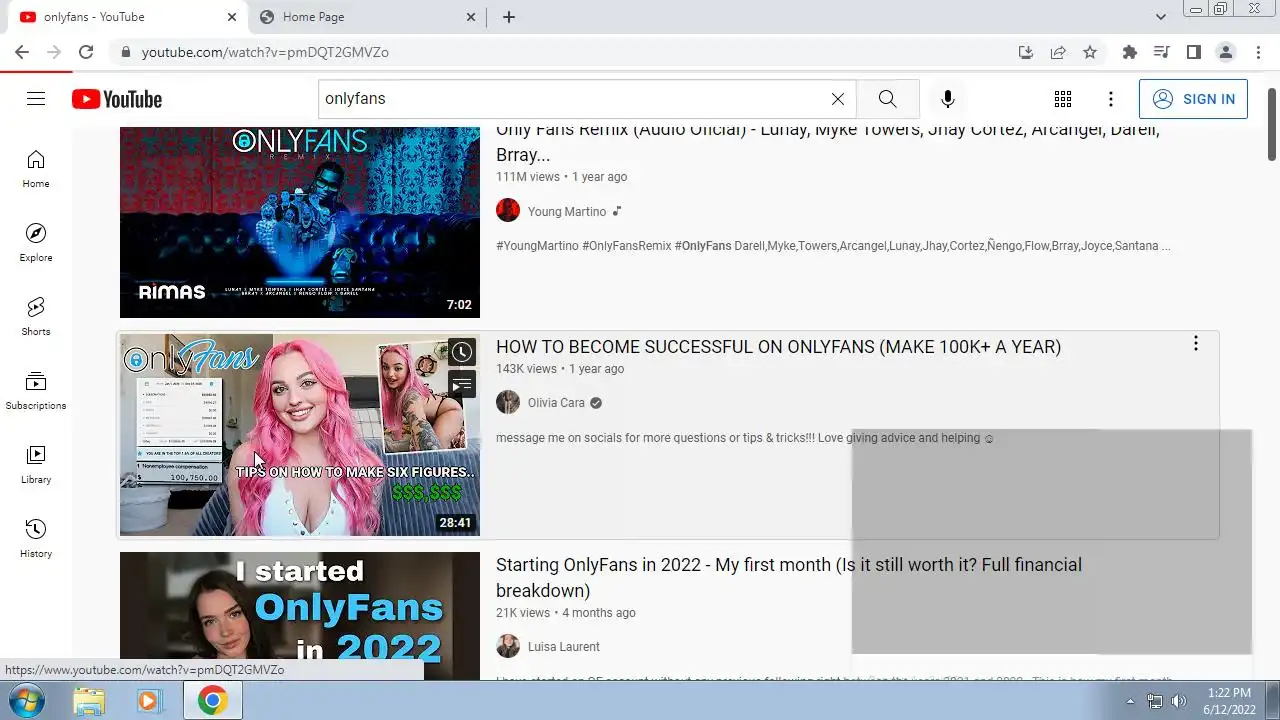1280x720 pixels.
Task: Share this page from address bar
Action: tap(1058, 52)
